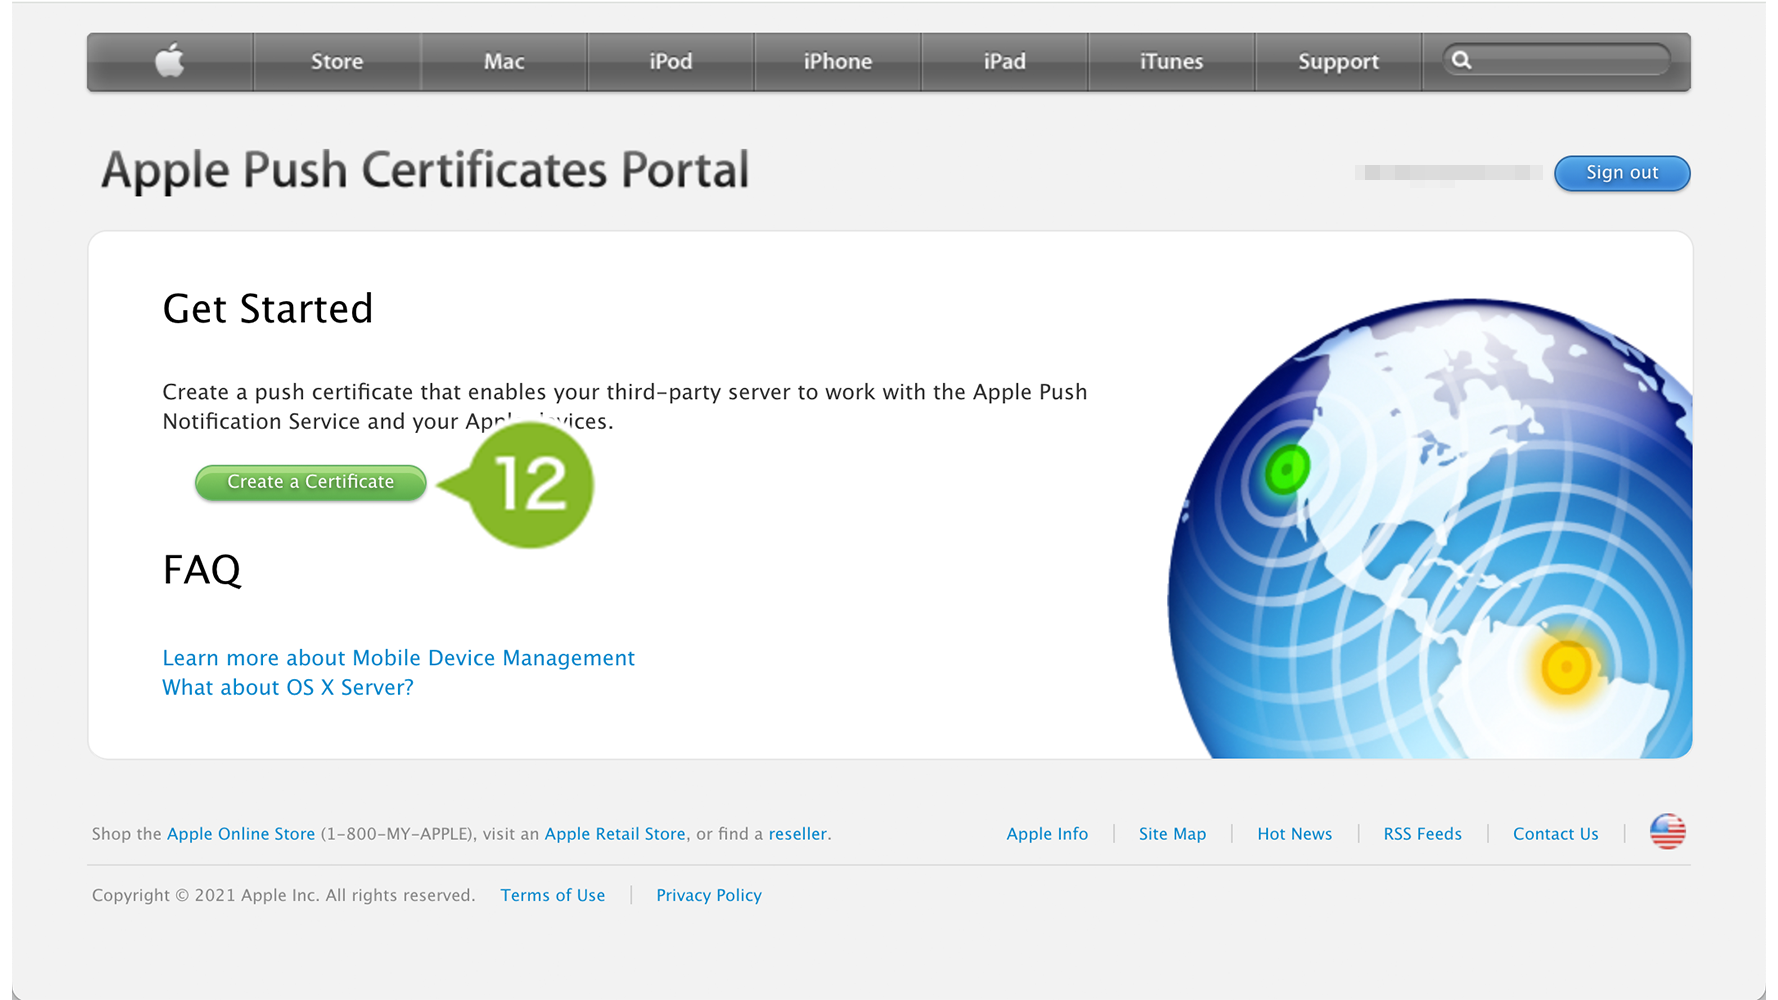View the Privacy Policy link
Screen dimensions: 1778x1000
[708, 895]
